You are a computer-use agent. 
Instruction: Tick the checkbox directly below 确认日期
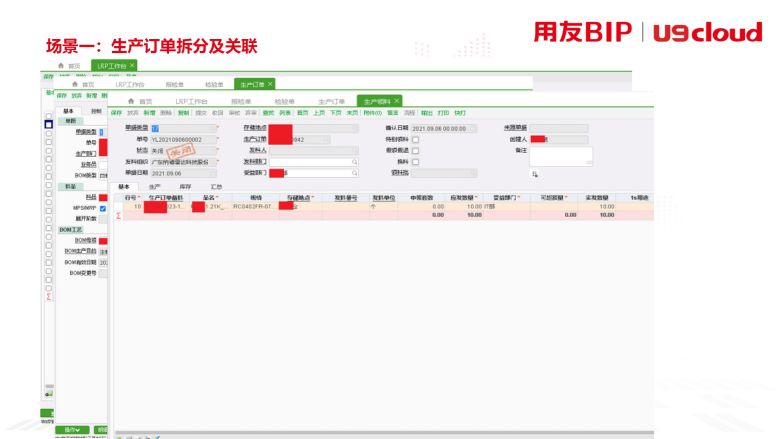click(x=415, y=140)
